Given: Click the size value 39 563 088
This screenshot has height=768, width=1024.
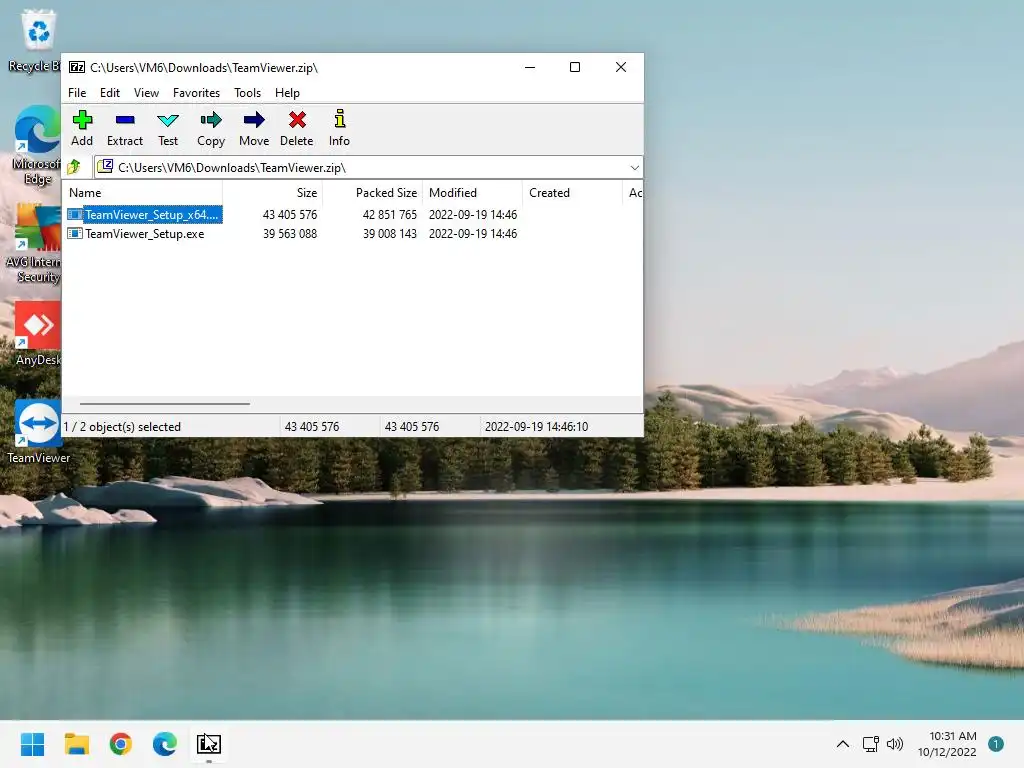Looking at the screenshot, I should [290, 234].
